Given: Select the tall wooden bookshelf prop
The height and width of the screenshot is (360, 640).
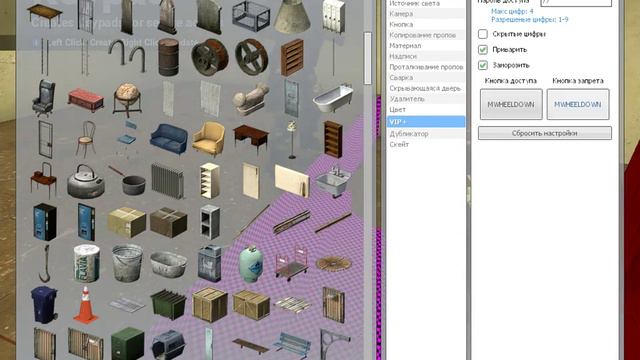Looking at the screenshot, I should [333, 139].
